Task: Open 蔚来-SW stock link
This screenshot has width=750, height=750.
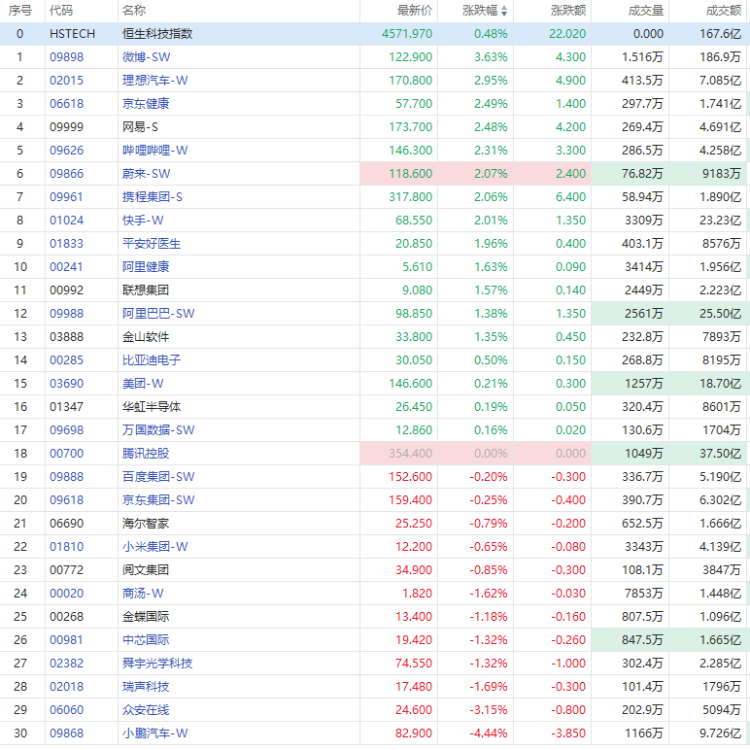Action: [x=146, y=174]
